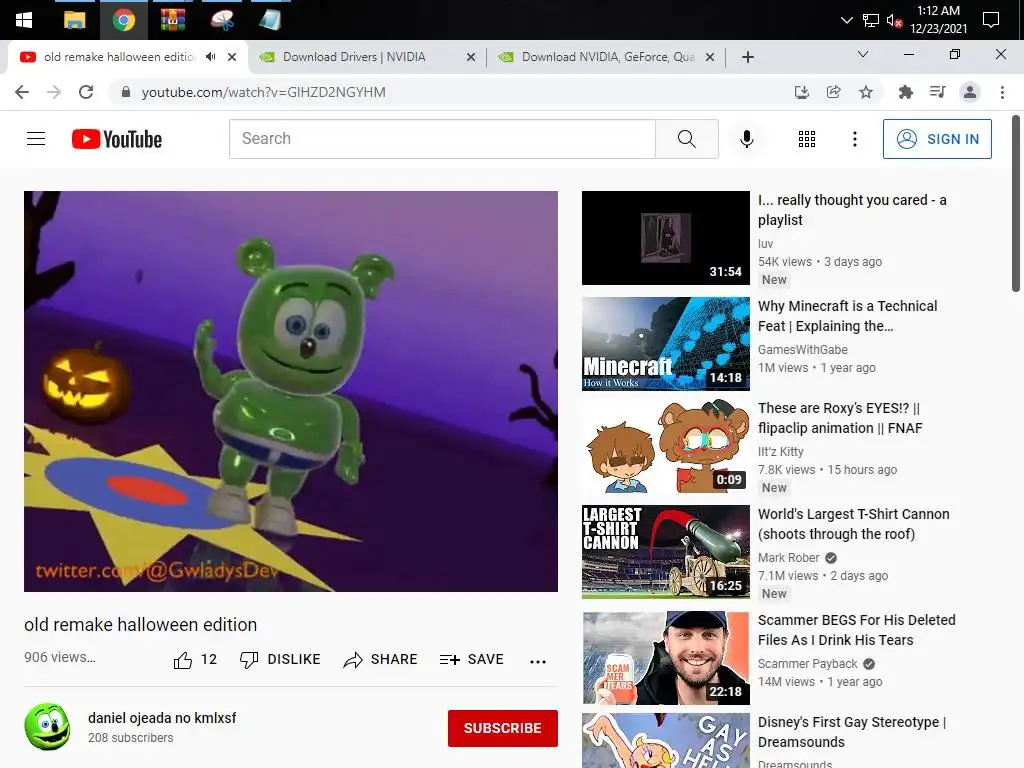Open Windows Start menu
This screenshot has width=1024, height=768.
click(24, 20)
